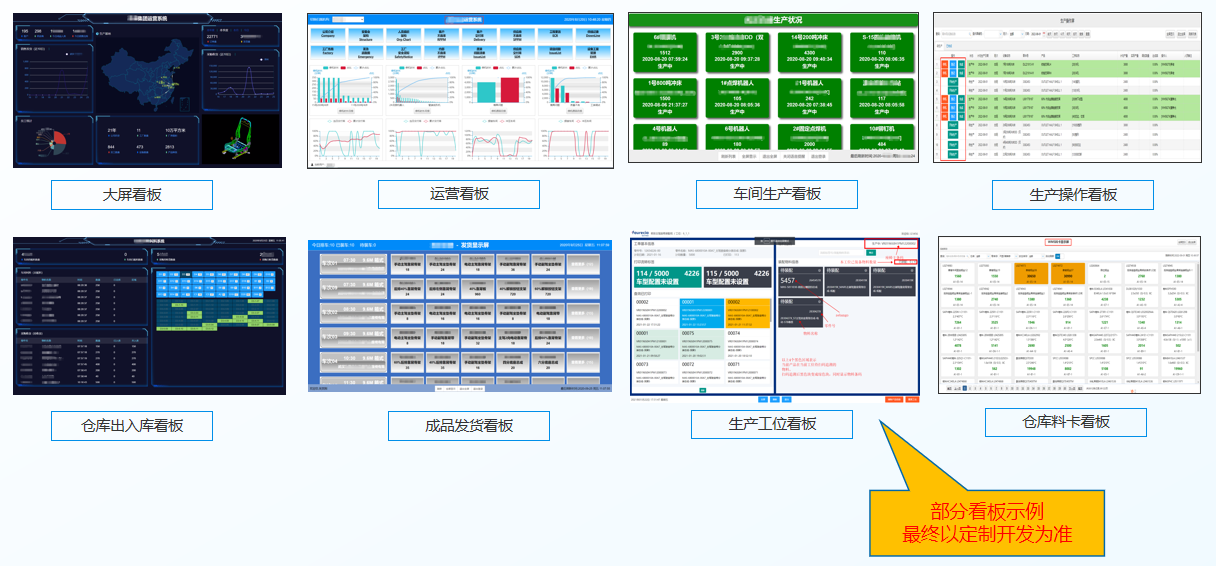
Task: Click the 仓库料卡看板 label
Action: pos(1065,422)
